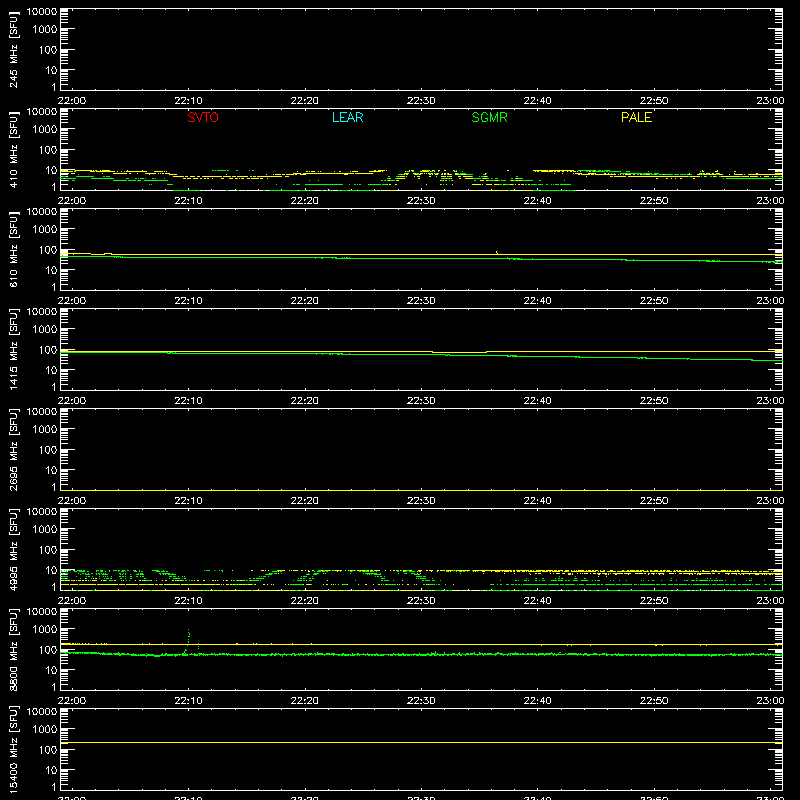The image size is (800, 800).
Task: Select the 610 MHz [SFU] axis title
Action: (x=13, y=249)
